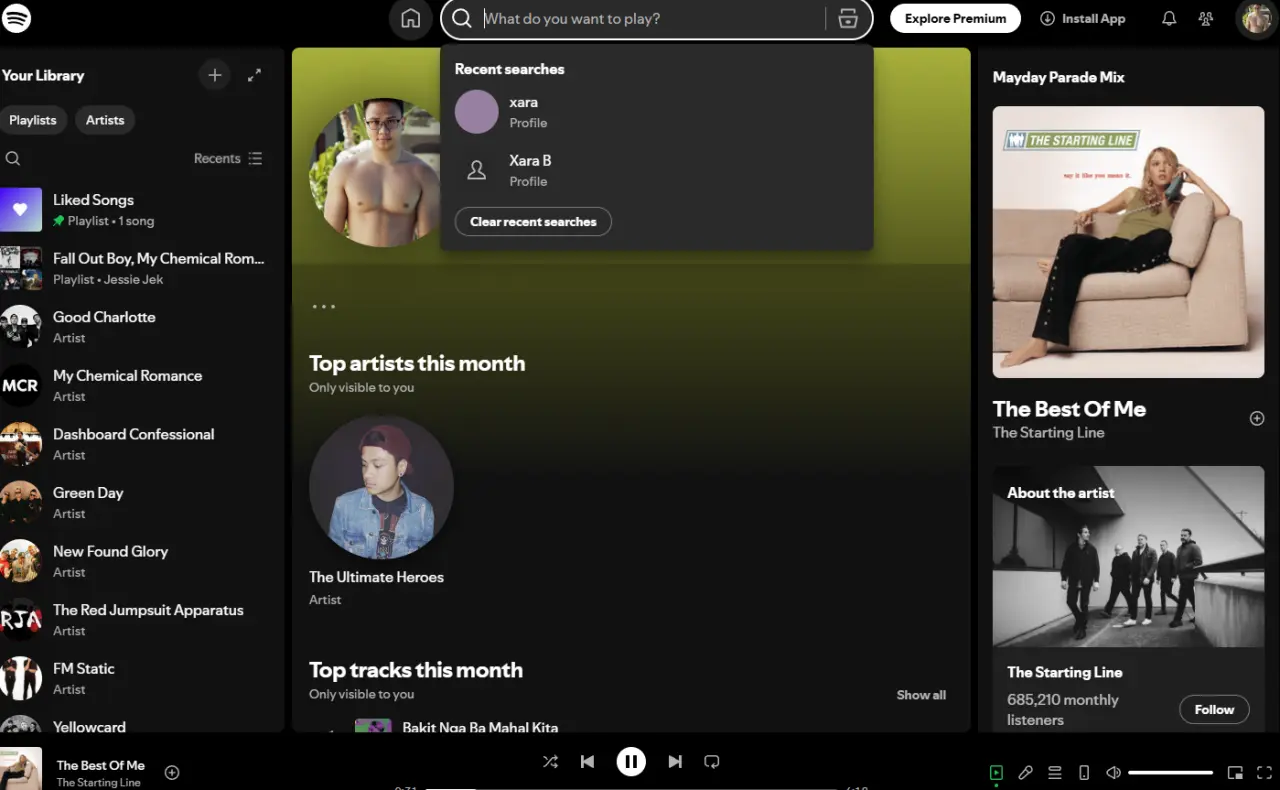Go to Home via house icon
1280x790 pixels.
410,19
